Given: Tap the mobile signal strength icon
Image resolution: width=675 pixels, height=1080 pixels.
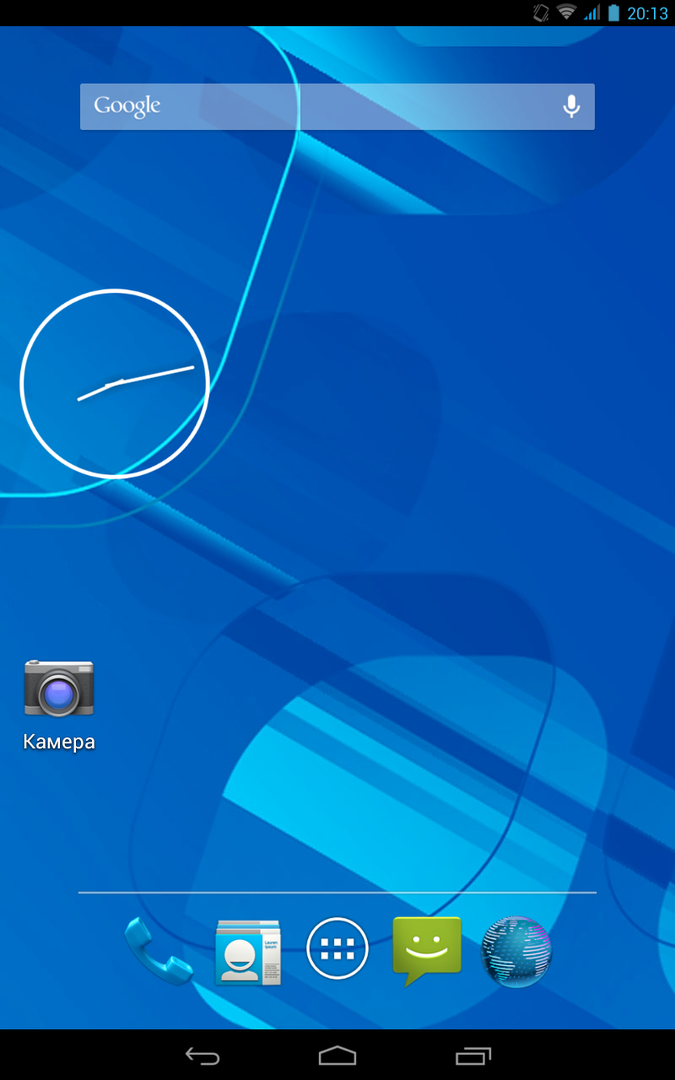Looking at the screenshot, I should pyautogui.click(x=592, y=13).
